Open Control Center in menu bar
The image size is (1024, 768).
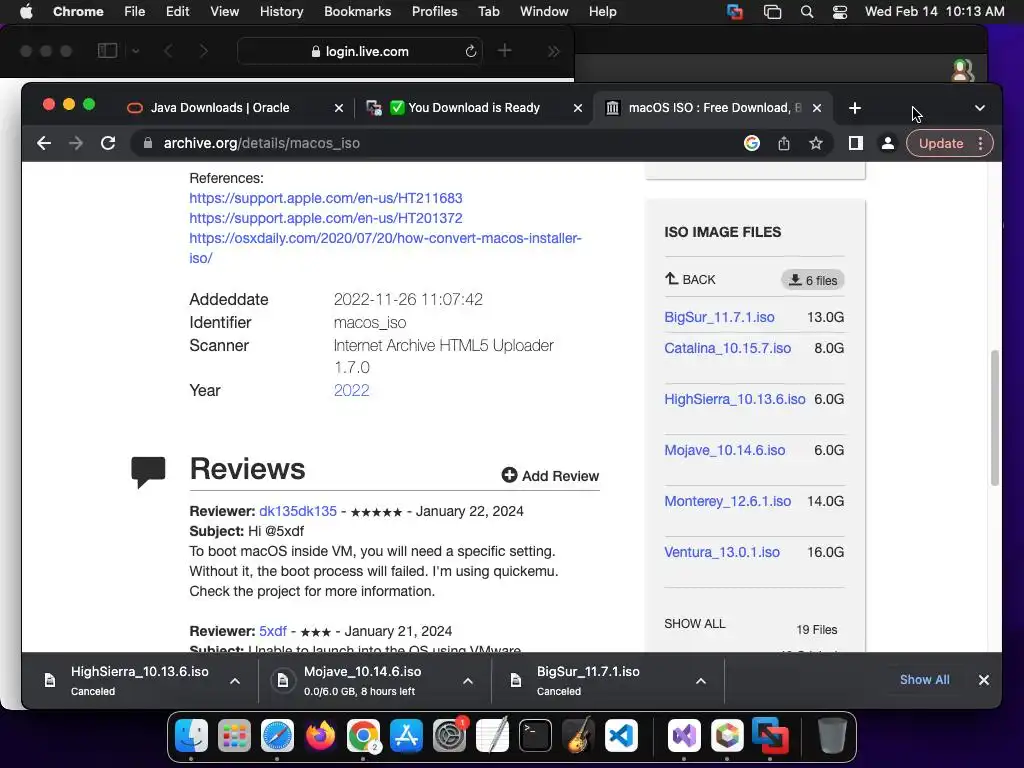pyautogui.click(x=840, y=12)
